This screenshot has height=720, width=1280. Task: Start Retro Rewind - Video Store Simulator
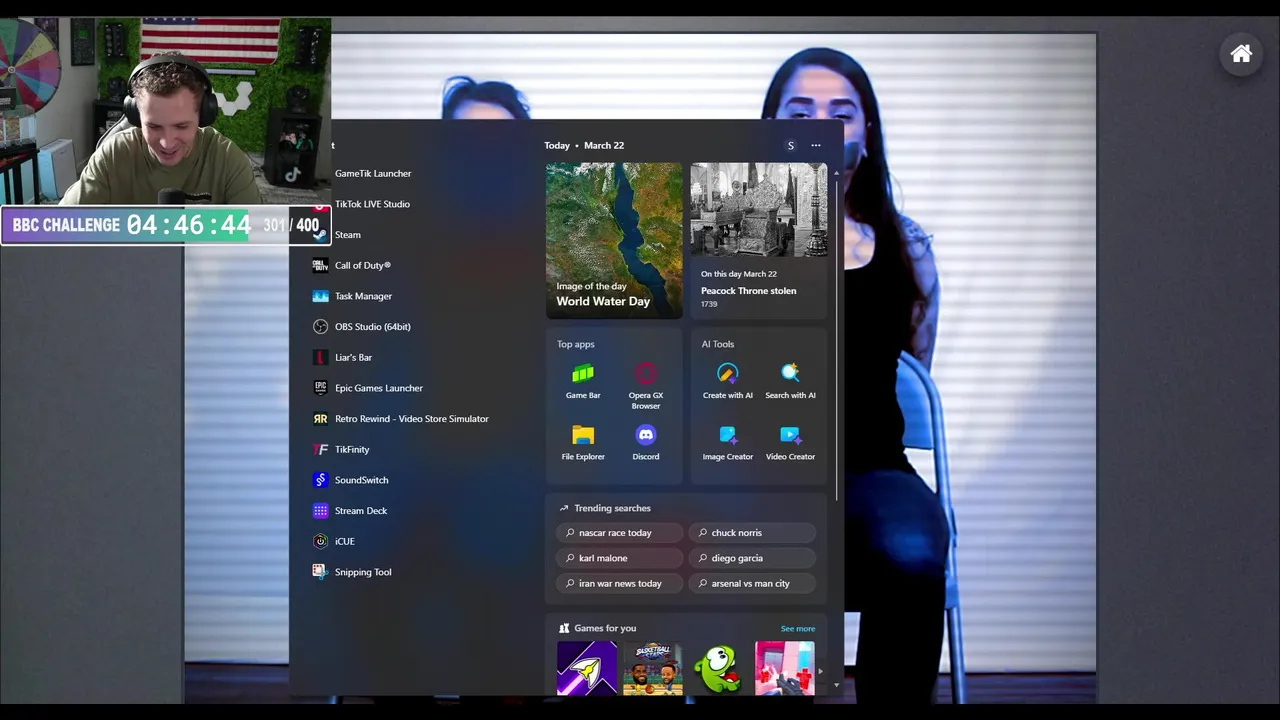pyautogui.click(x=400, y=419)
